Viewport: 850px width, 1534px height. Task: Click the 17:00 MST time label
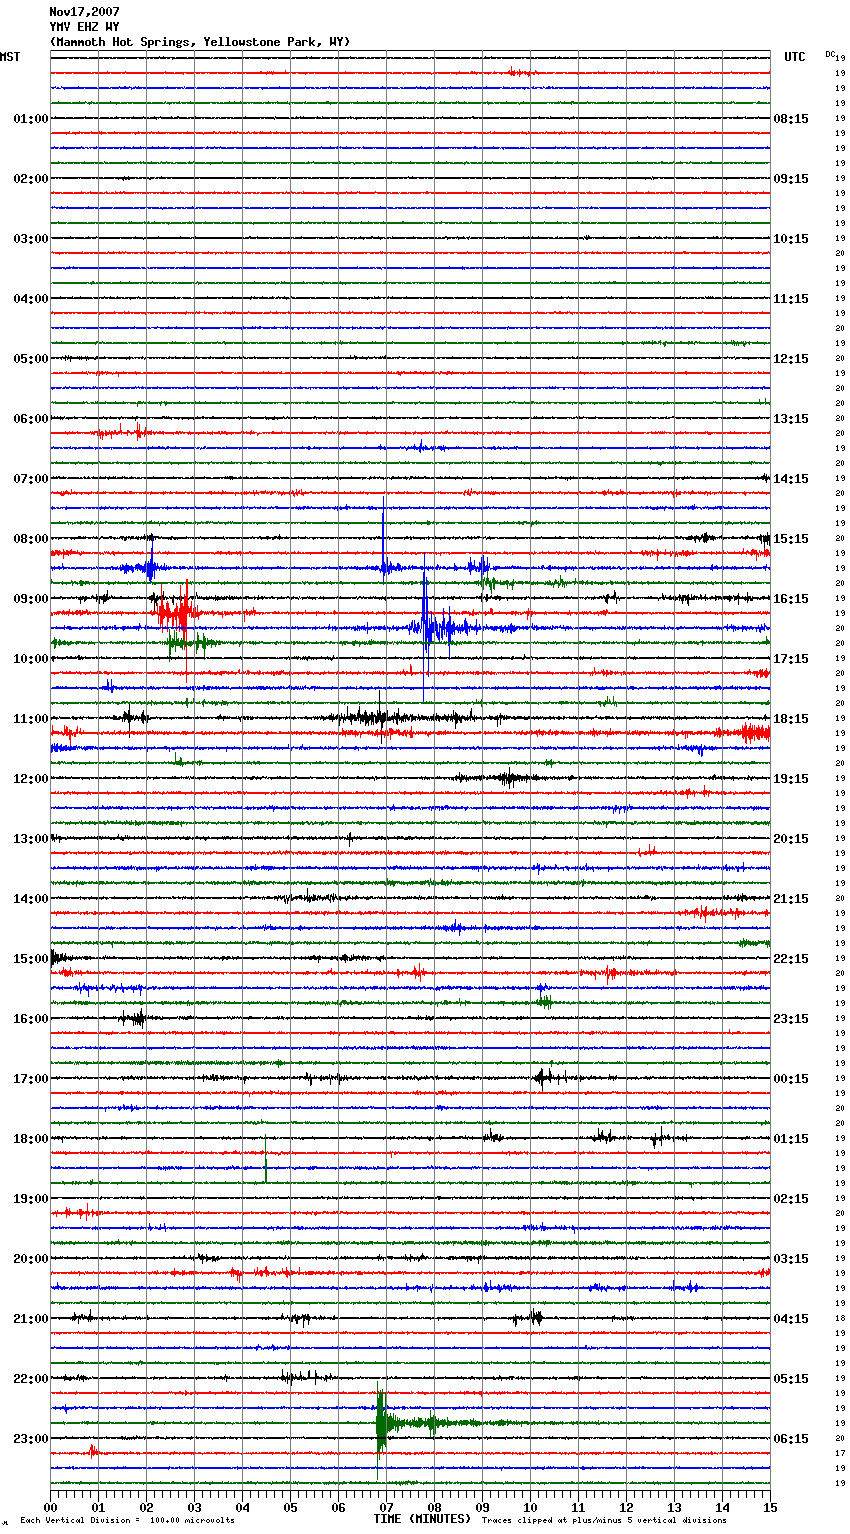coord(31,1079)
